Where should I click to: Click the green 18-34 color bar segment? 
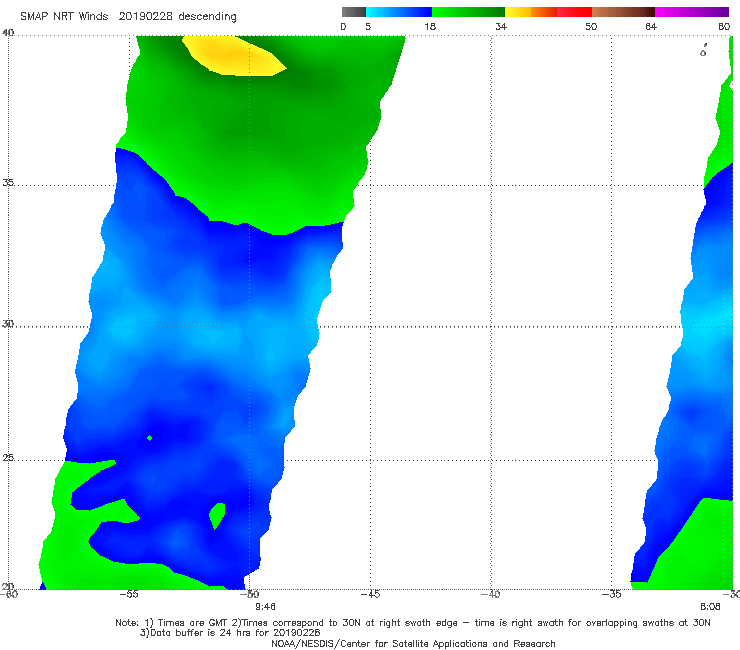468,12
